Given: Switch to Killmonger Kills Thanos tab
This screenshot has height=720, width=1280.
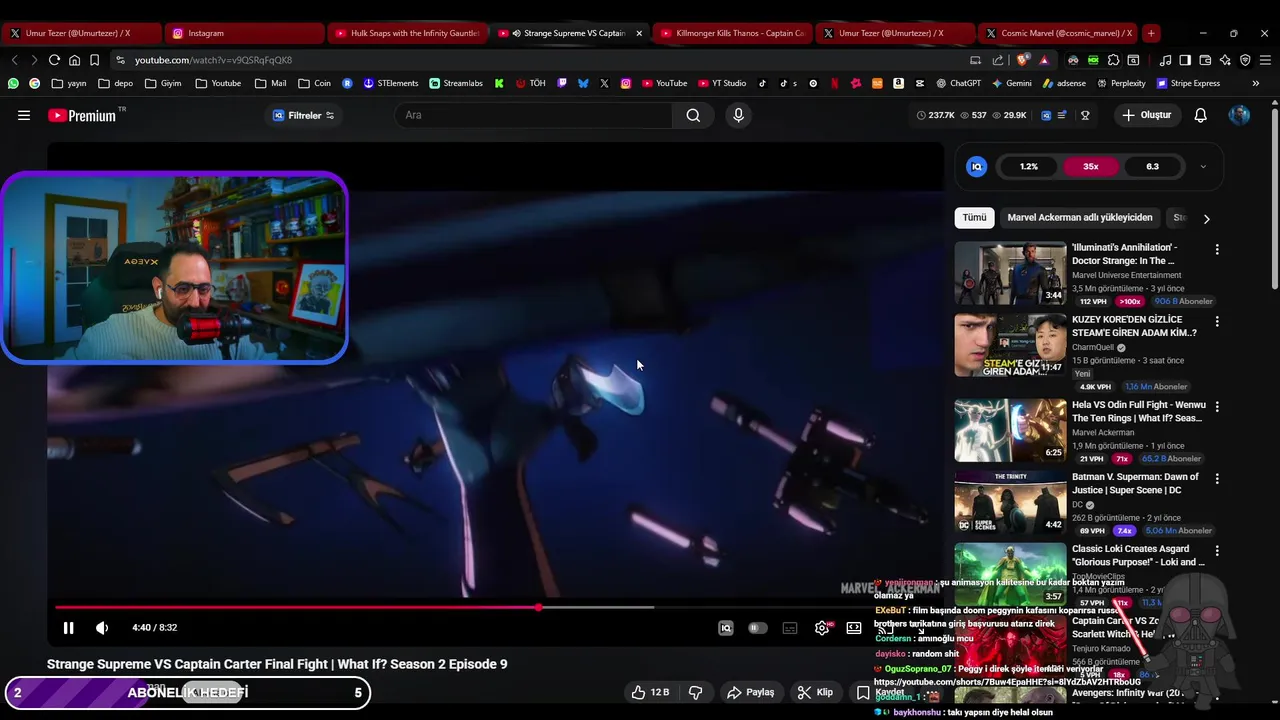Looking at the screenshot, I should pyautogui.click(x=733, y=33).
